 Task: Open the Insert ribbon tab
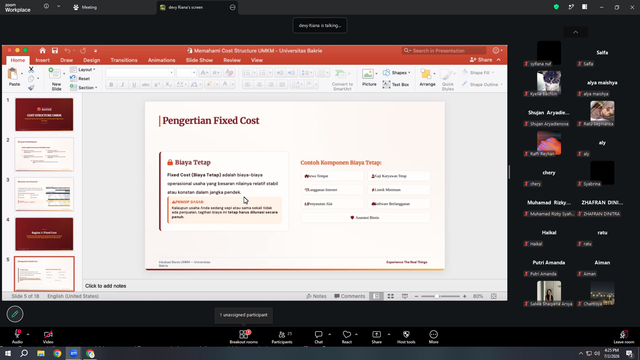[x=42, y=60]
